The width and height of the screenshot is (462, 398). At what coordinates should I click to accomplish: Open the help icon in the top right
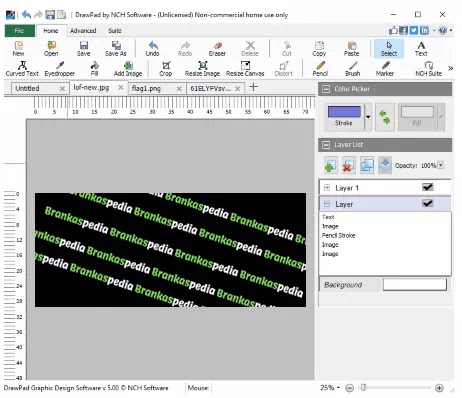tap(443, 30)
